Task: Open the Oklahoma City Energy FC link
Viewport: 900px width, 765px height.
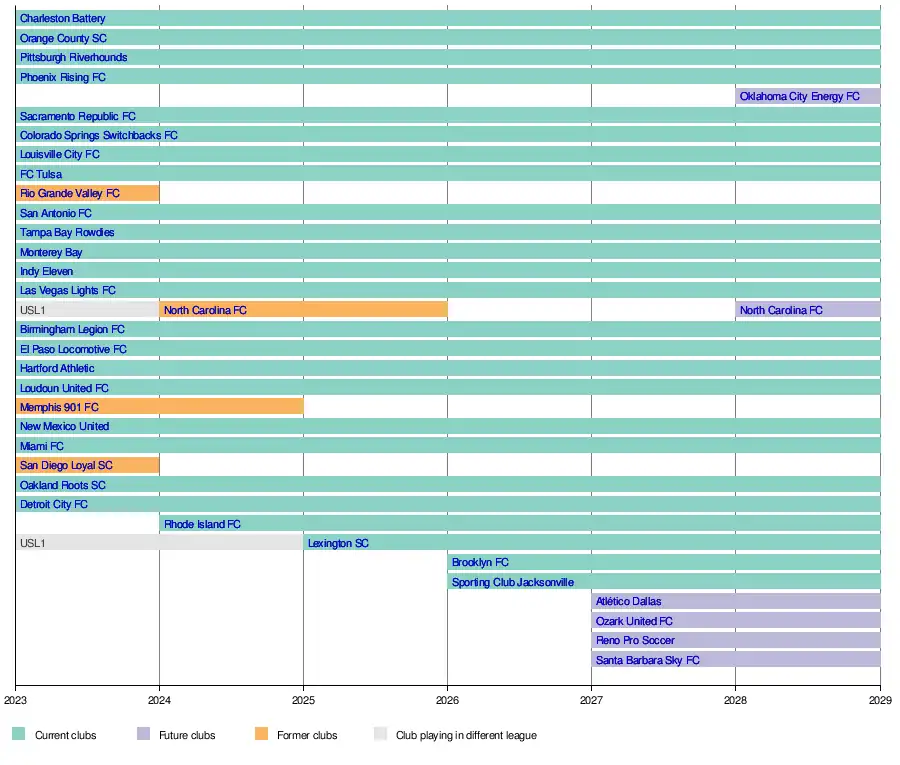Action: pos(800,96)
